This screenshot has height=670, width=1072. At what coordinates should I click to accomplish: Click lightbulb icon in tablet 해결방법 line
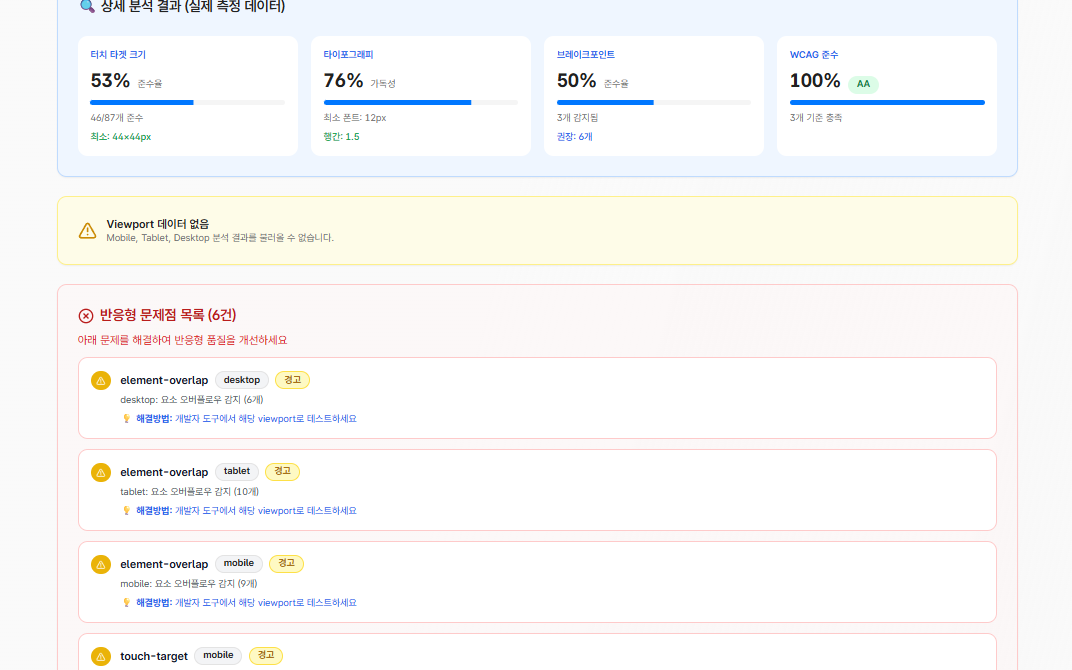pos(126,511)
